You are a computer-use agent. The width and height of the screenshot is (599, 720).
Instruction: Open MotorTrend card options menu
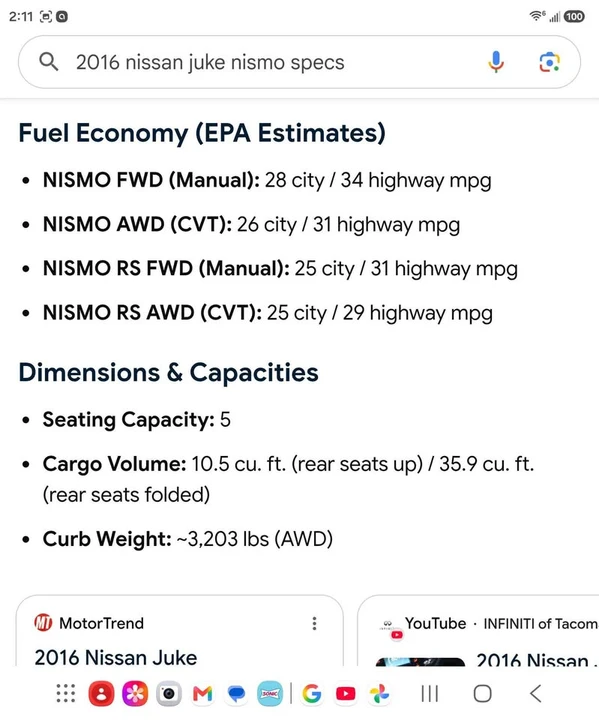tap(314, 623)
